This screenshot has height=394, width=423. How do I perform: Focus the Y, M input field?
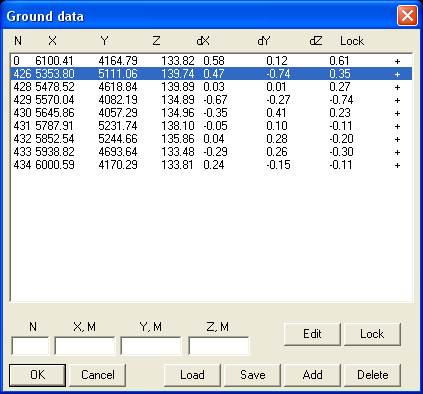click(151, 346)
